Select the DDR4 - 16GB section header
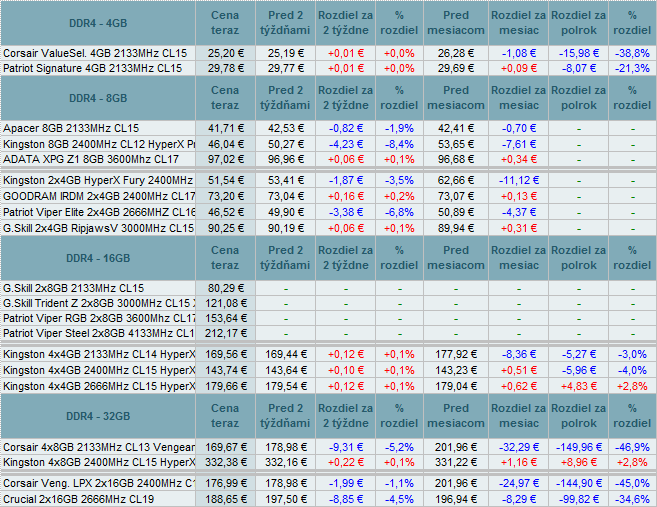Screen dimensions: 657x507 [98, 258]
